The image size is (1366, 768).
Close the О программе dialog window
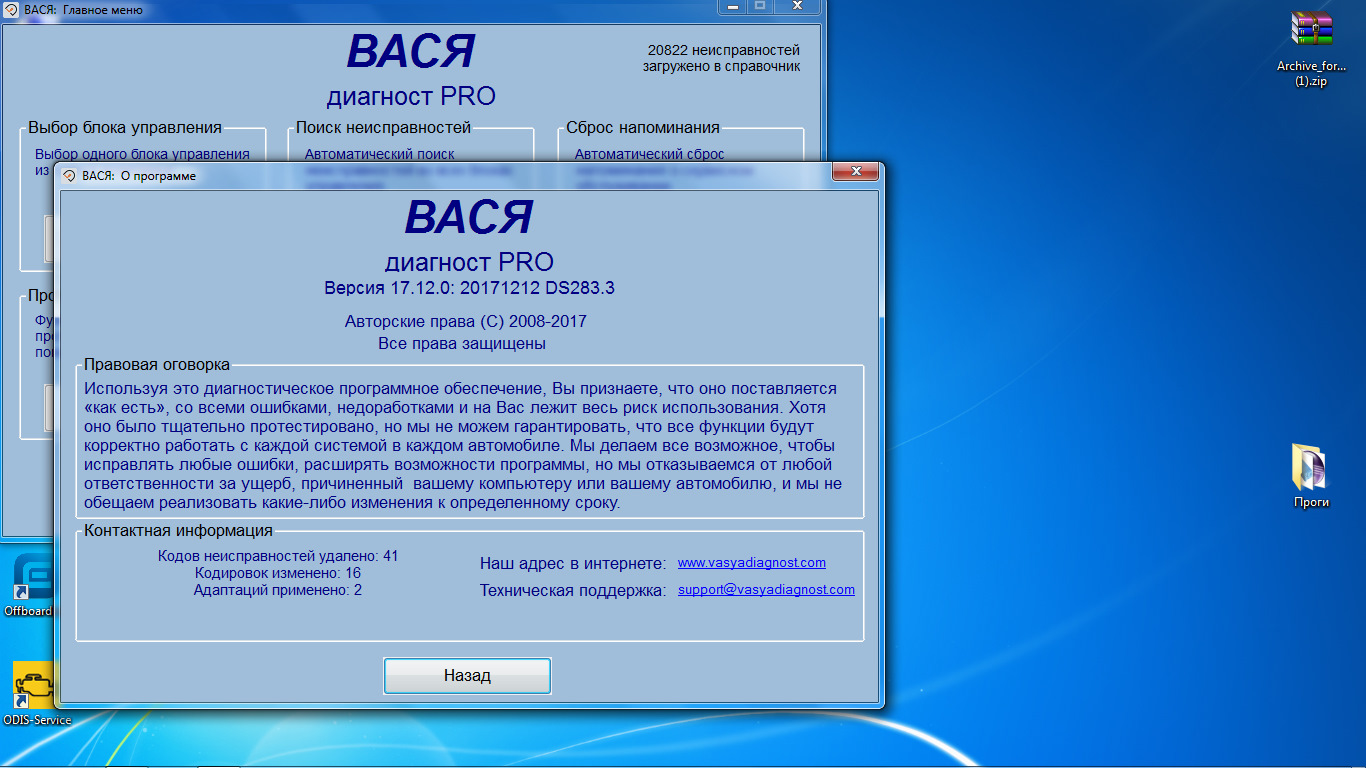click(x=855, y=172)
